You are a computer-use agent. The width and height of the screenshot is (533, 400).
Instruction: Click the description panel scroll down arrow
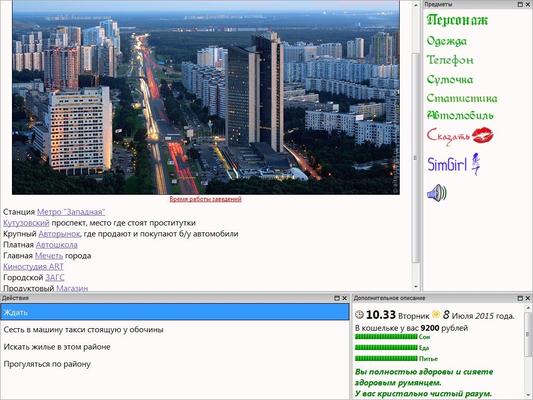tap(528, 395)
